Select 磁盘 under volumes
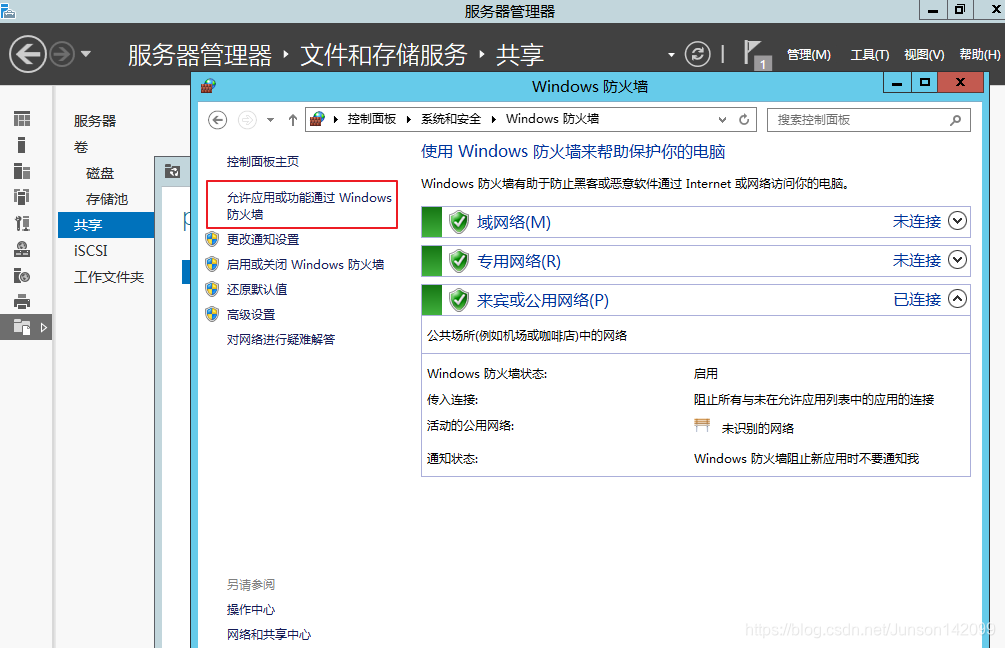The width and height of the screenshot is (1005, 648). pyautogui.click(x=100, y=173)
